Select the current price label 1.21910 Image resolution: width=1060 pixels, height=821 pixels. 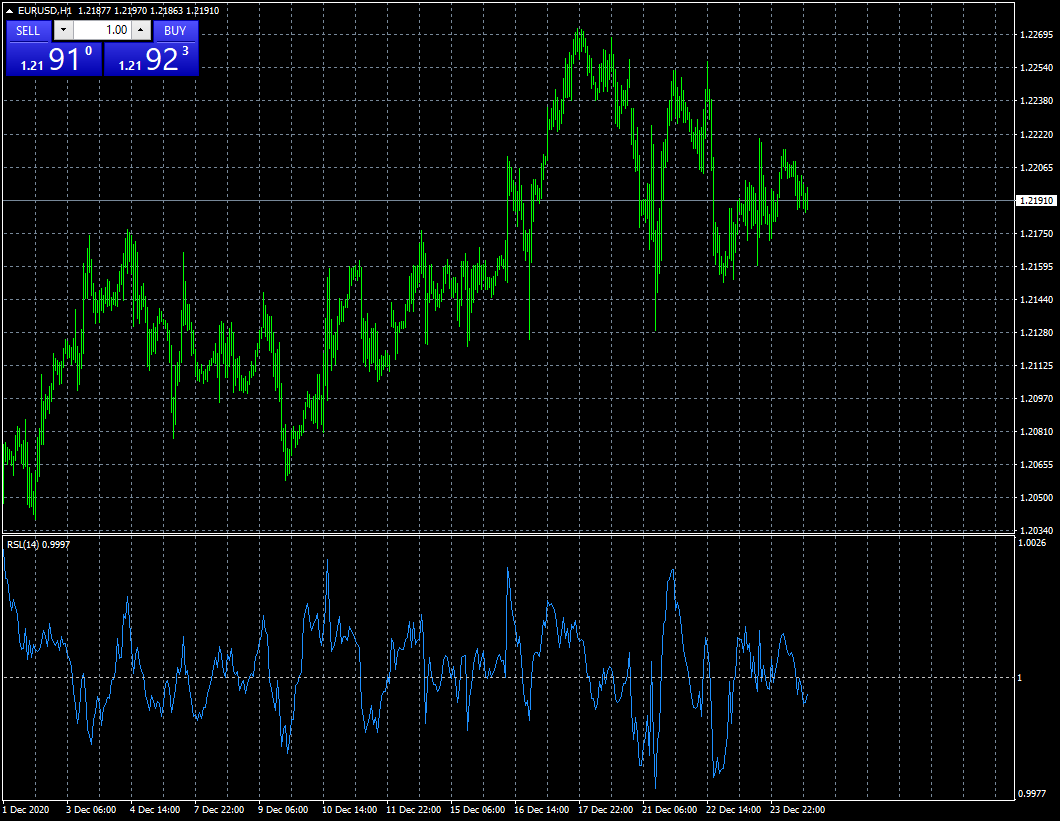pos(1036,201)
